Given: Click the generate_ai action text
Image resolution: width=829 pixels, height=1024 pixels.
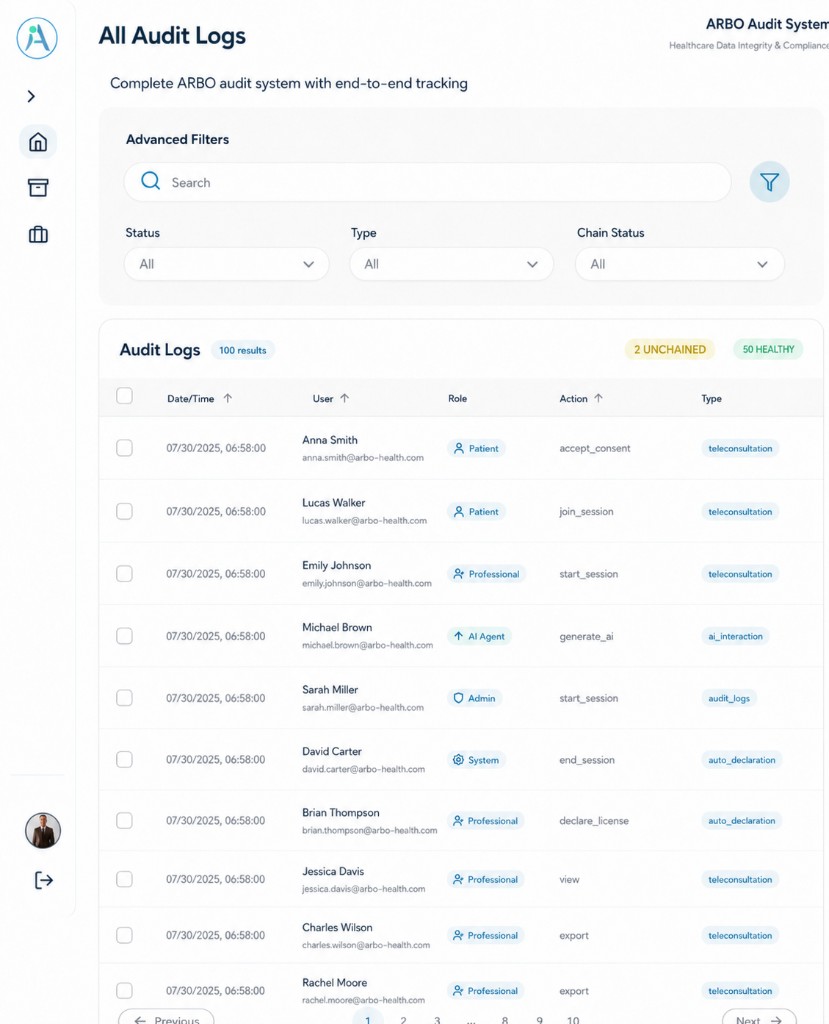Looking at the screenshot, I should point(586,637).
